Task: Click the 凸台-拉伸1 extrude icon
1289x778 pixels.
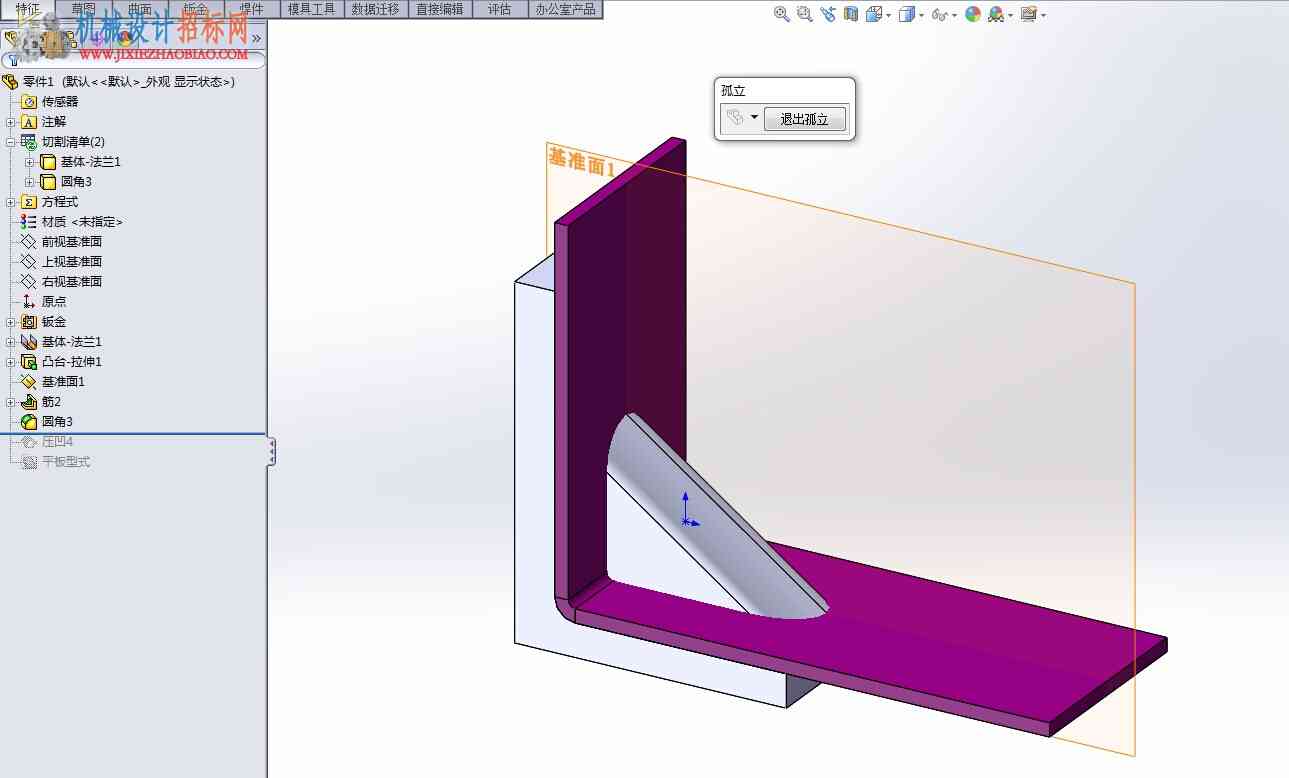Action: tap(29, 362)
